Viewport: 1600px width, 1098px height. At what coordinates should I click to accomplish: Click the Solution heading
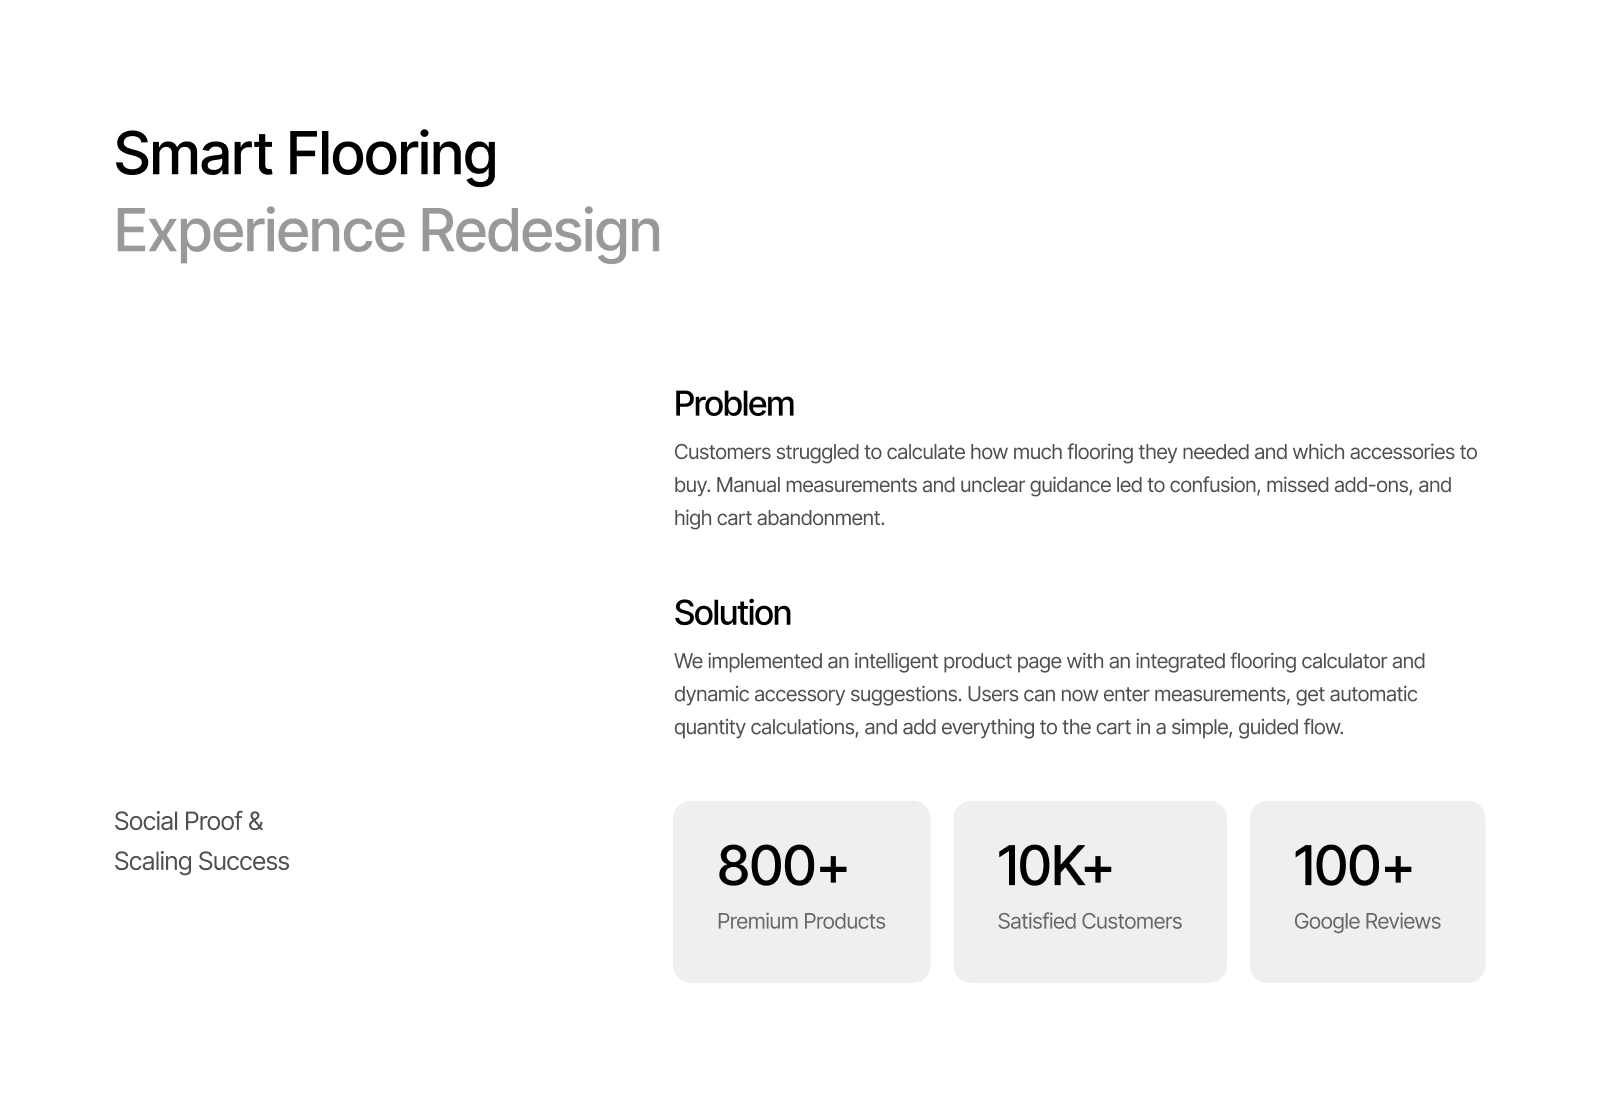(732, 613)
